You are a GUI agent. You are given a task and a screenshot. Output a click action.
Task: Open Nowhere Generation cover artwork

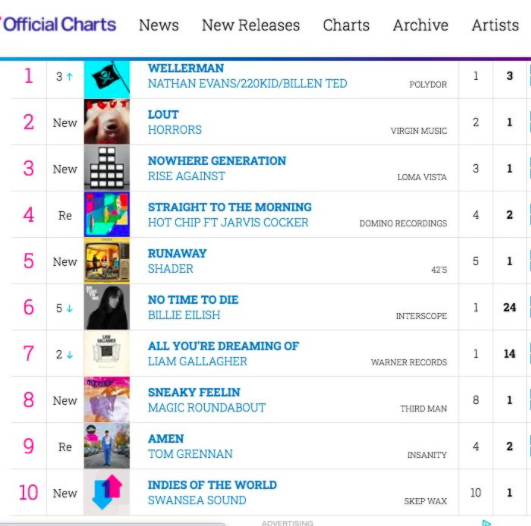[107, 168]
